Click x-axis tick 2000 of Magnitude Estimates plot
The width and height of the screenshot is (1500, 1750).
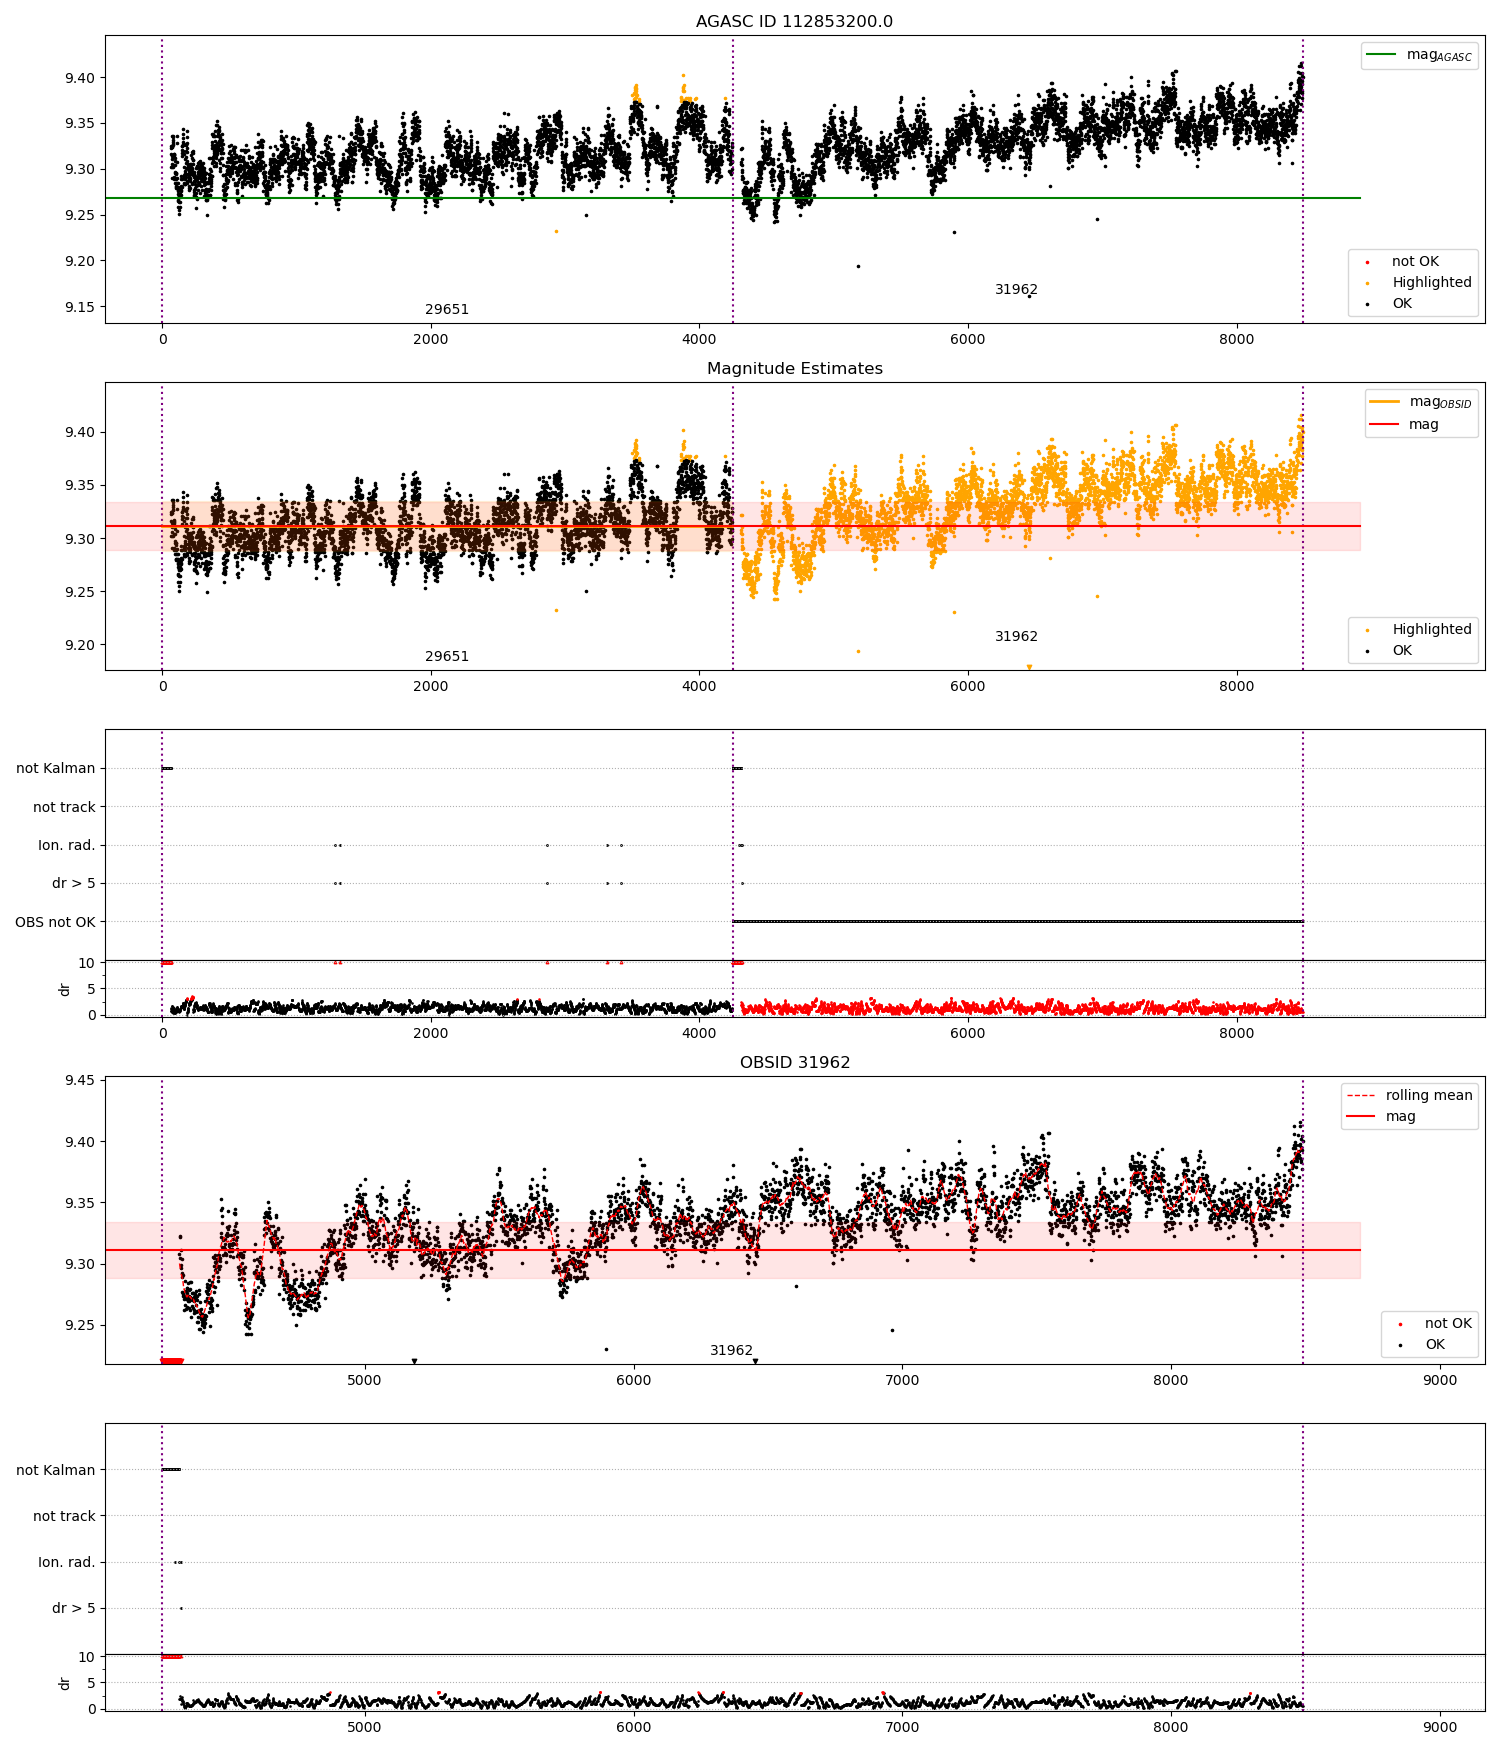pyautogui.click(x=431, y=687)
